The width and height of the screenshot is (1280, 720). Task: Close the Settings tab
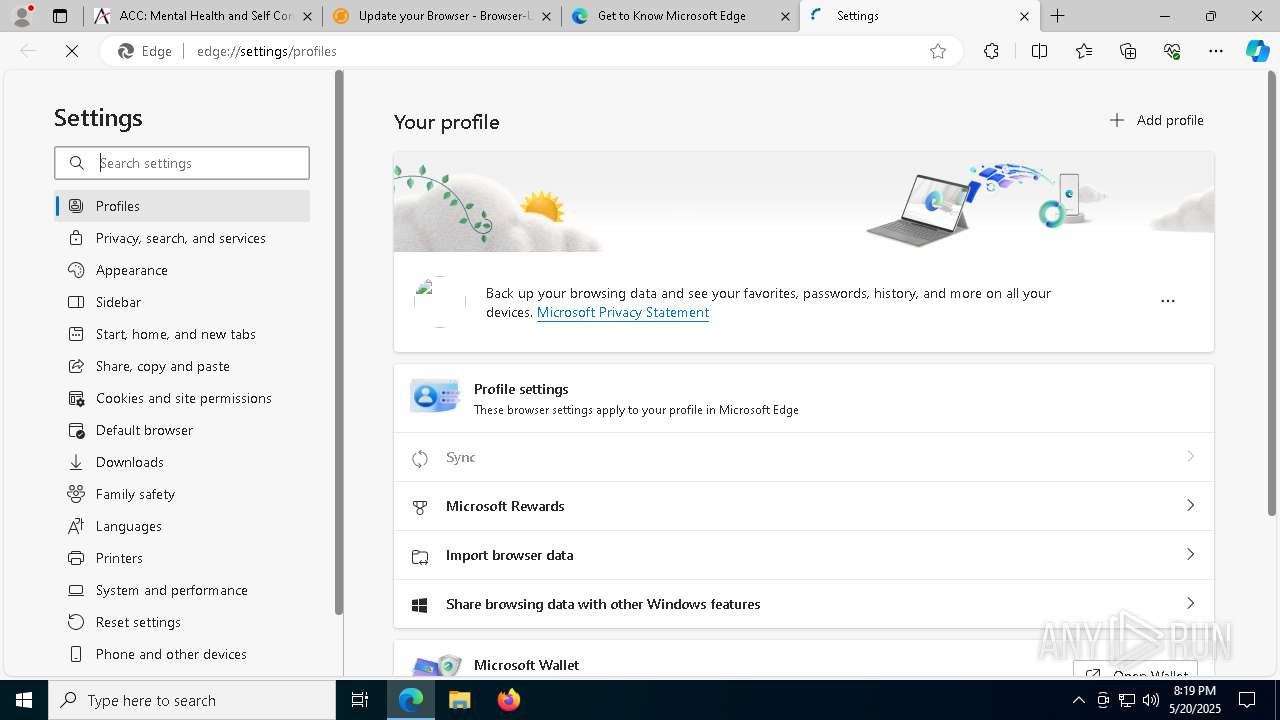click(x=1024, y=16)
